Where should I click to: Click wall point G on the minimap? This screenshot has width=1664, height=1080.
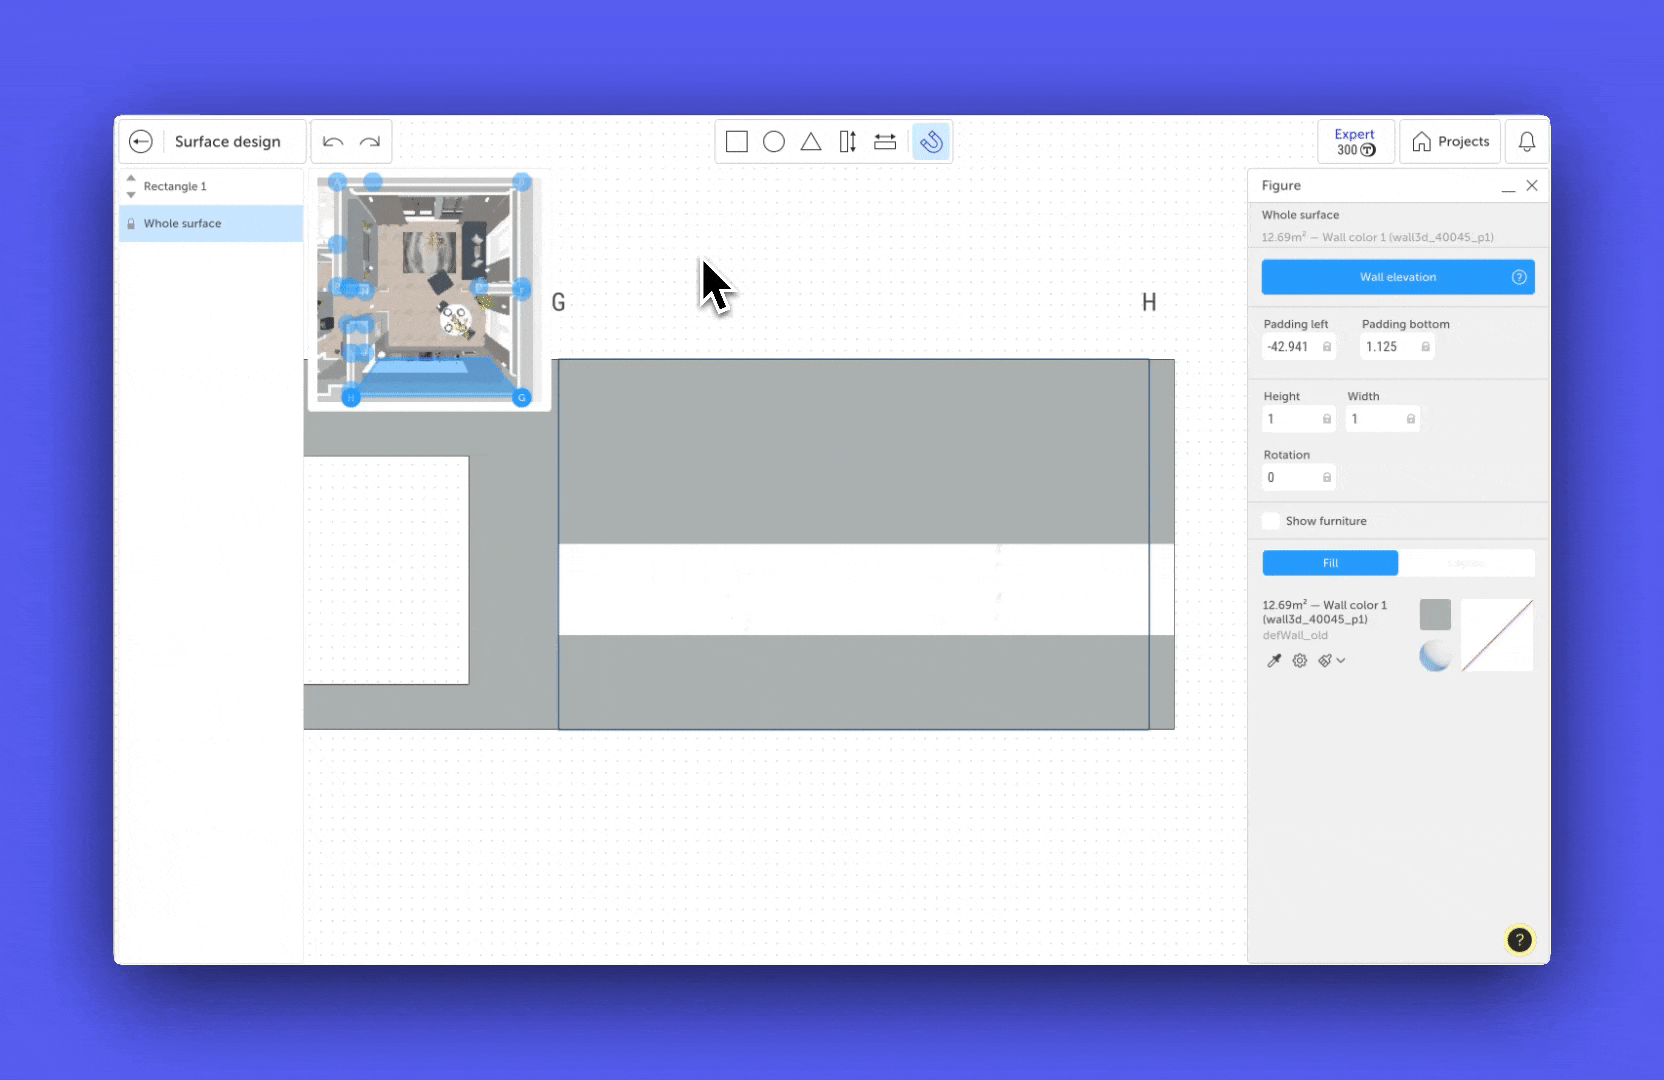(521, 398)
